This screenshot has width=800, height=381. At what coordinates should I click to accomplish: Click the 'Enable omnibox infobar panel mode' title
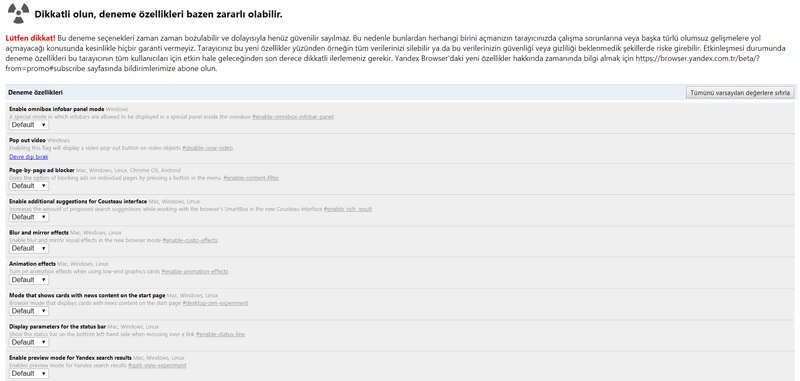57,109
